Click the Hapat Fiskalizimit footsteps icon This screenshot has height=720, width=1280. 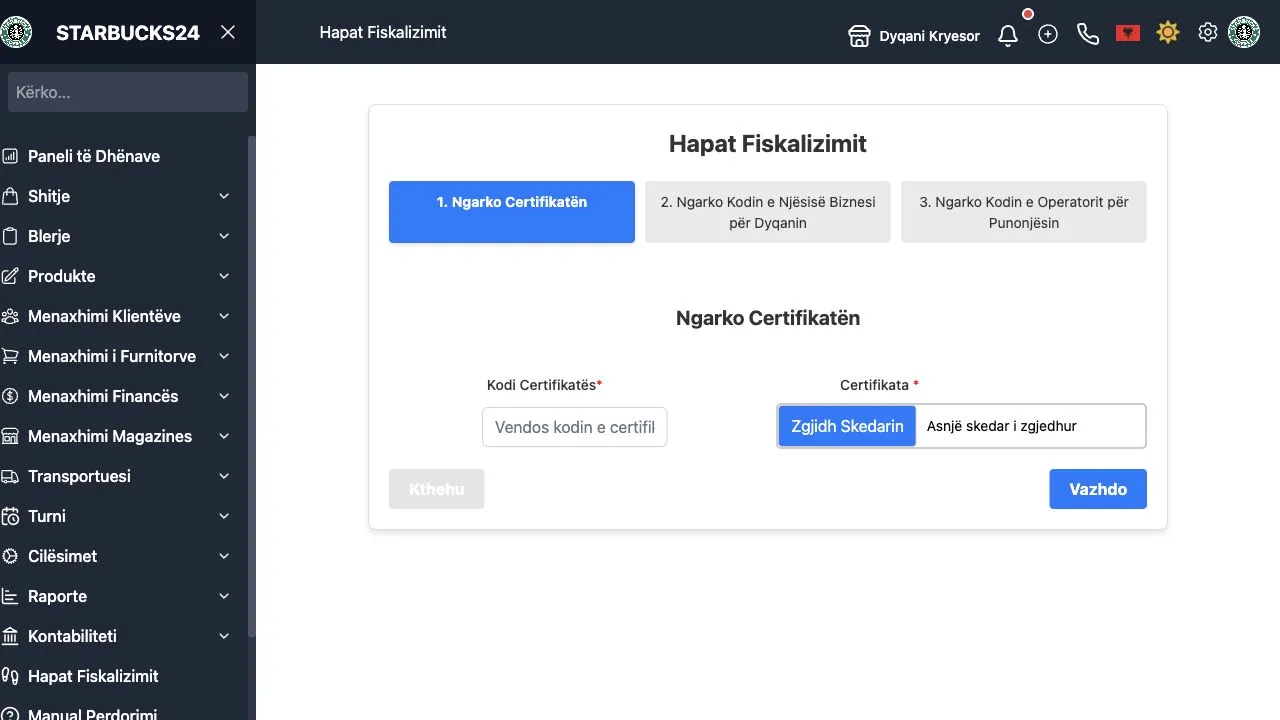[x=10, y=676]
